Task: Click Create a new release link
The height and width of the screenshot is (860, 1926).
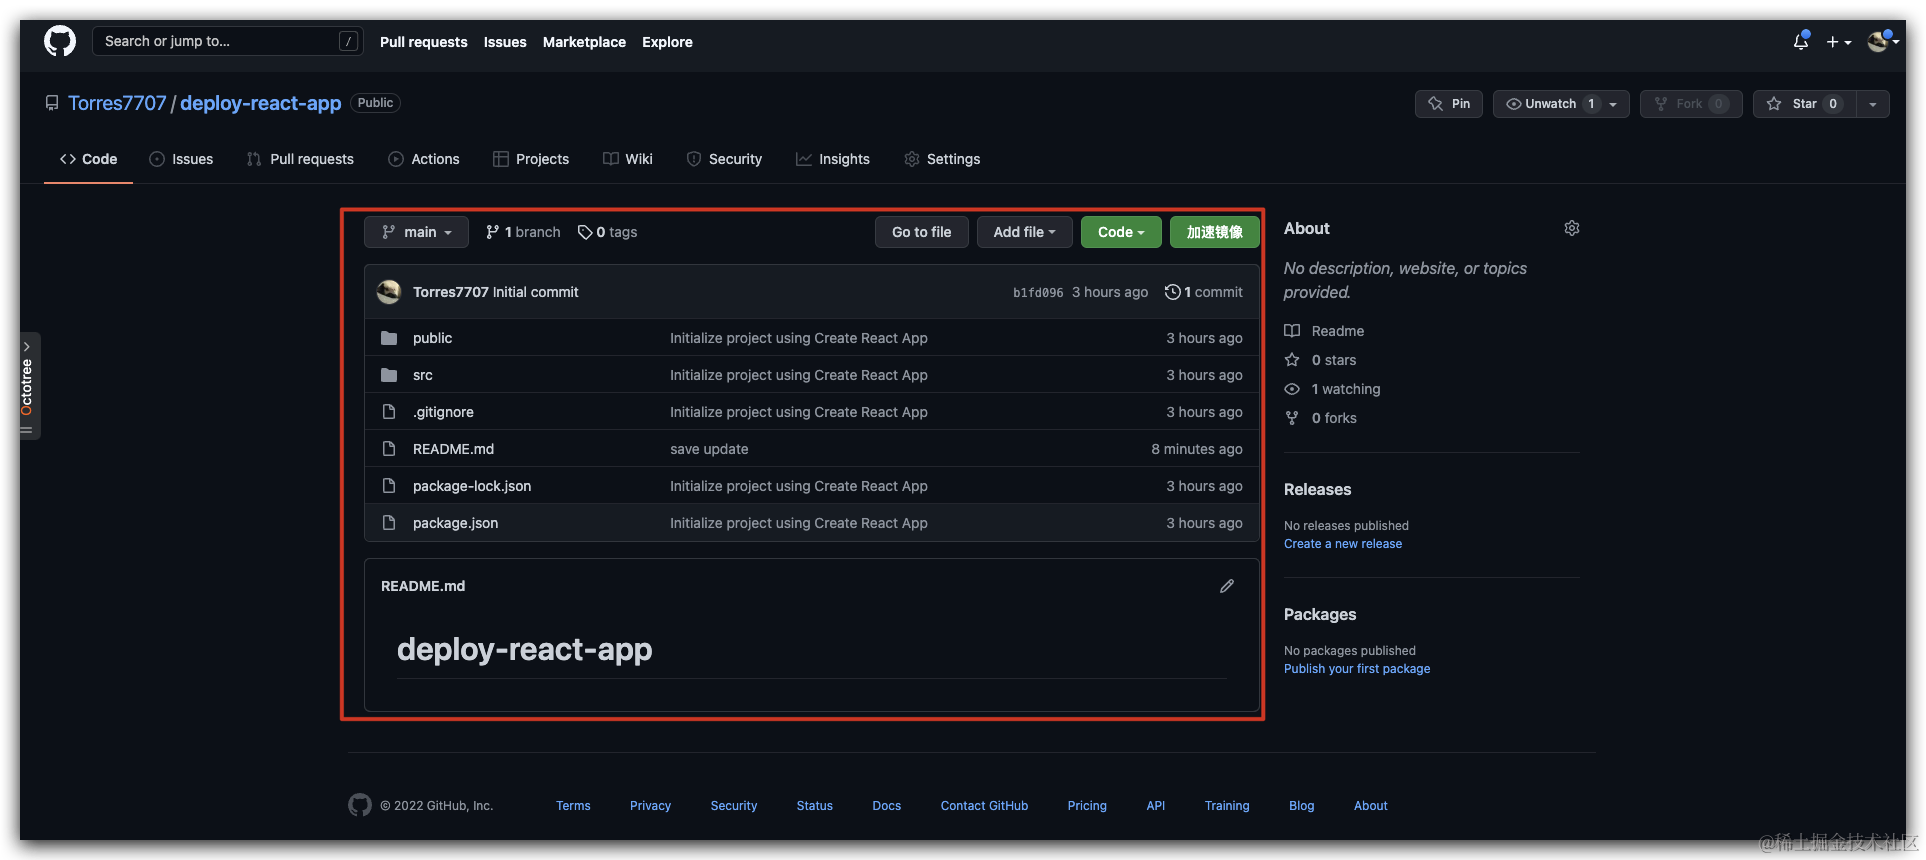Action: [x=1343, y=544]
